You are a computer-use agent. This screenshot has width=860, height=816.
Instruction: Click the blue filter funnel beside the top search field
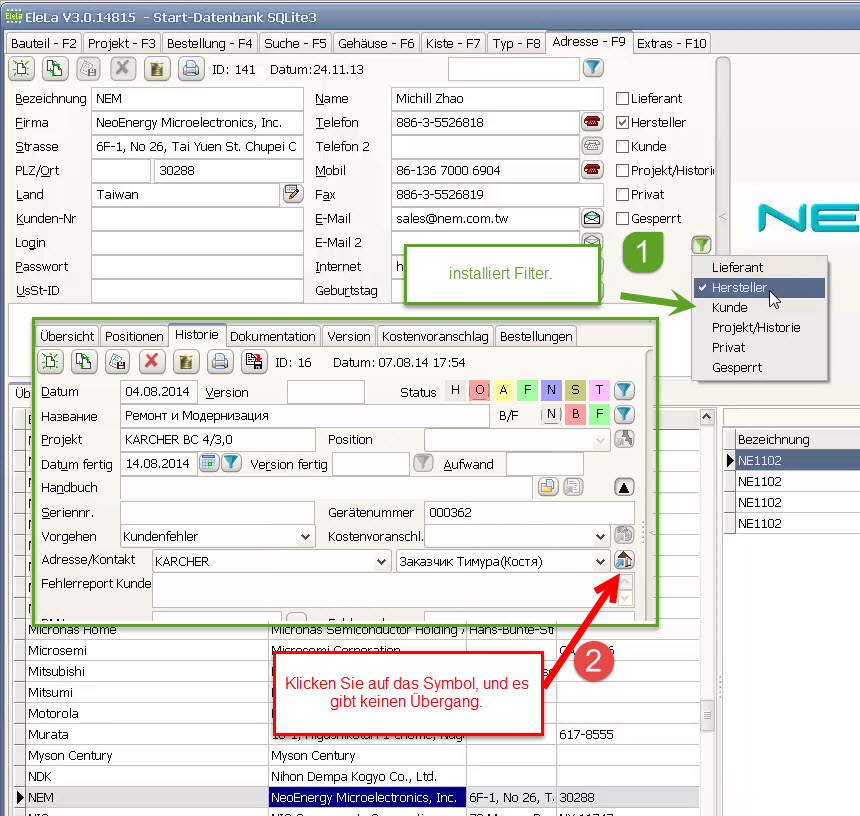tap(593, 68)
